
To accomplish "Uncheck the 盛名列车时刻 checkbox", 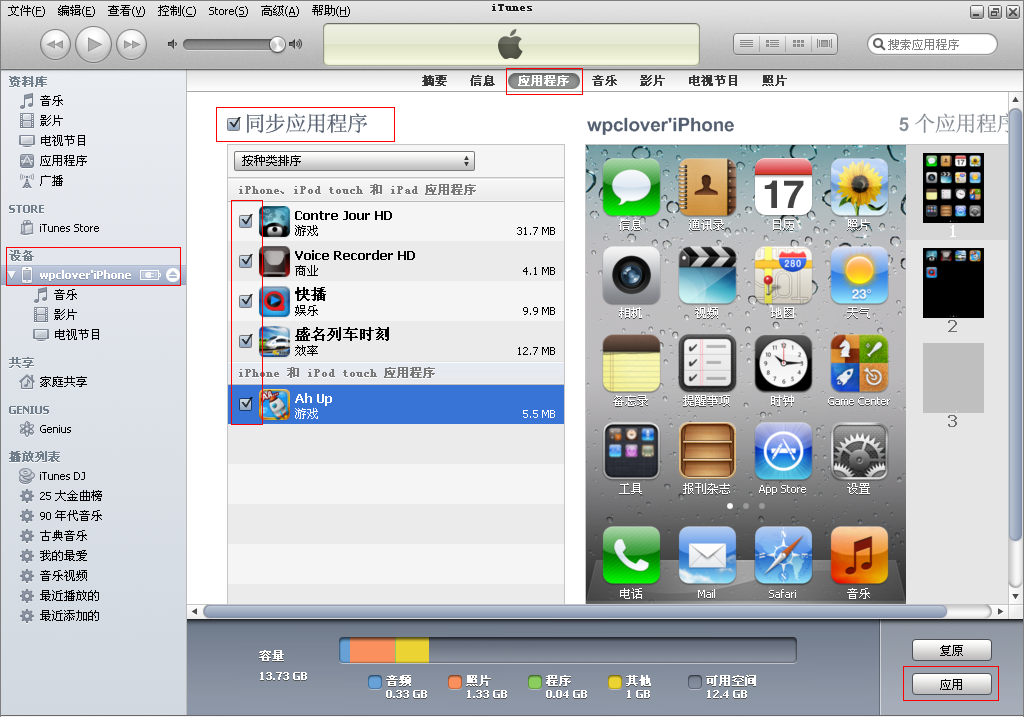I will point(246,341).
